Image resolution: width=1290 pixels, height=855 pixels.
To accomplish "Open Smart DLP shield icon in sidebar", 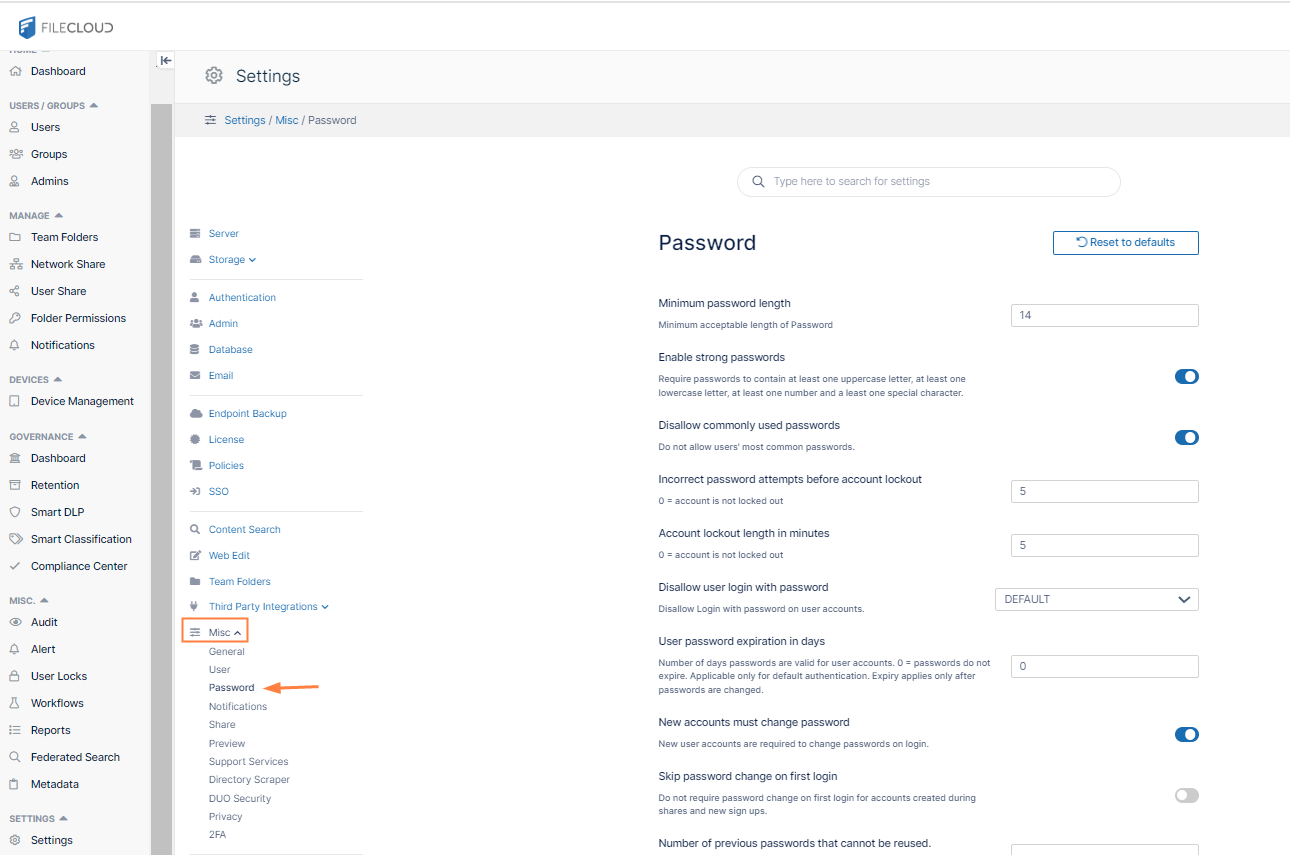I will tap(14, 512).
